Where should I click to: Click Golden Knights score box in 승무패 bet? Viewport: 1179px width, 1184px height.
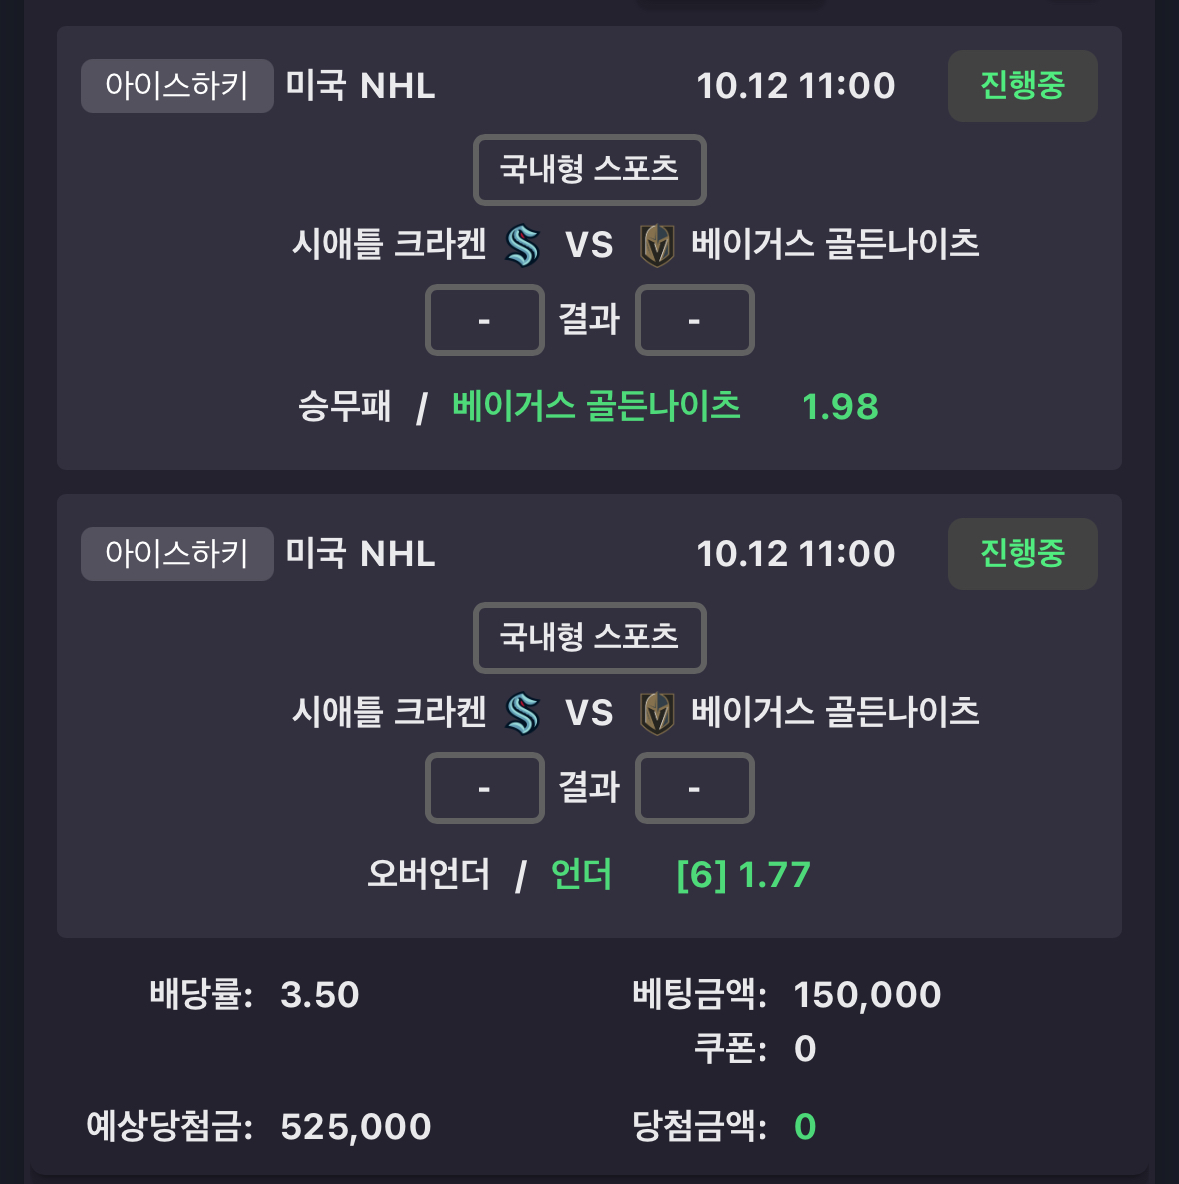click(x=694, y=320)
